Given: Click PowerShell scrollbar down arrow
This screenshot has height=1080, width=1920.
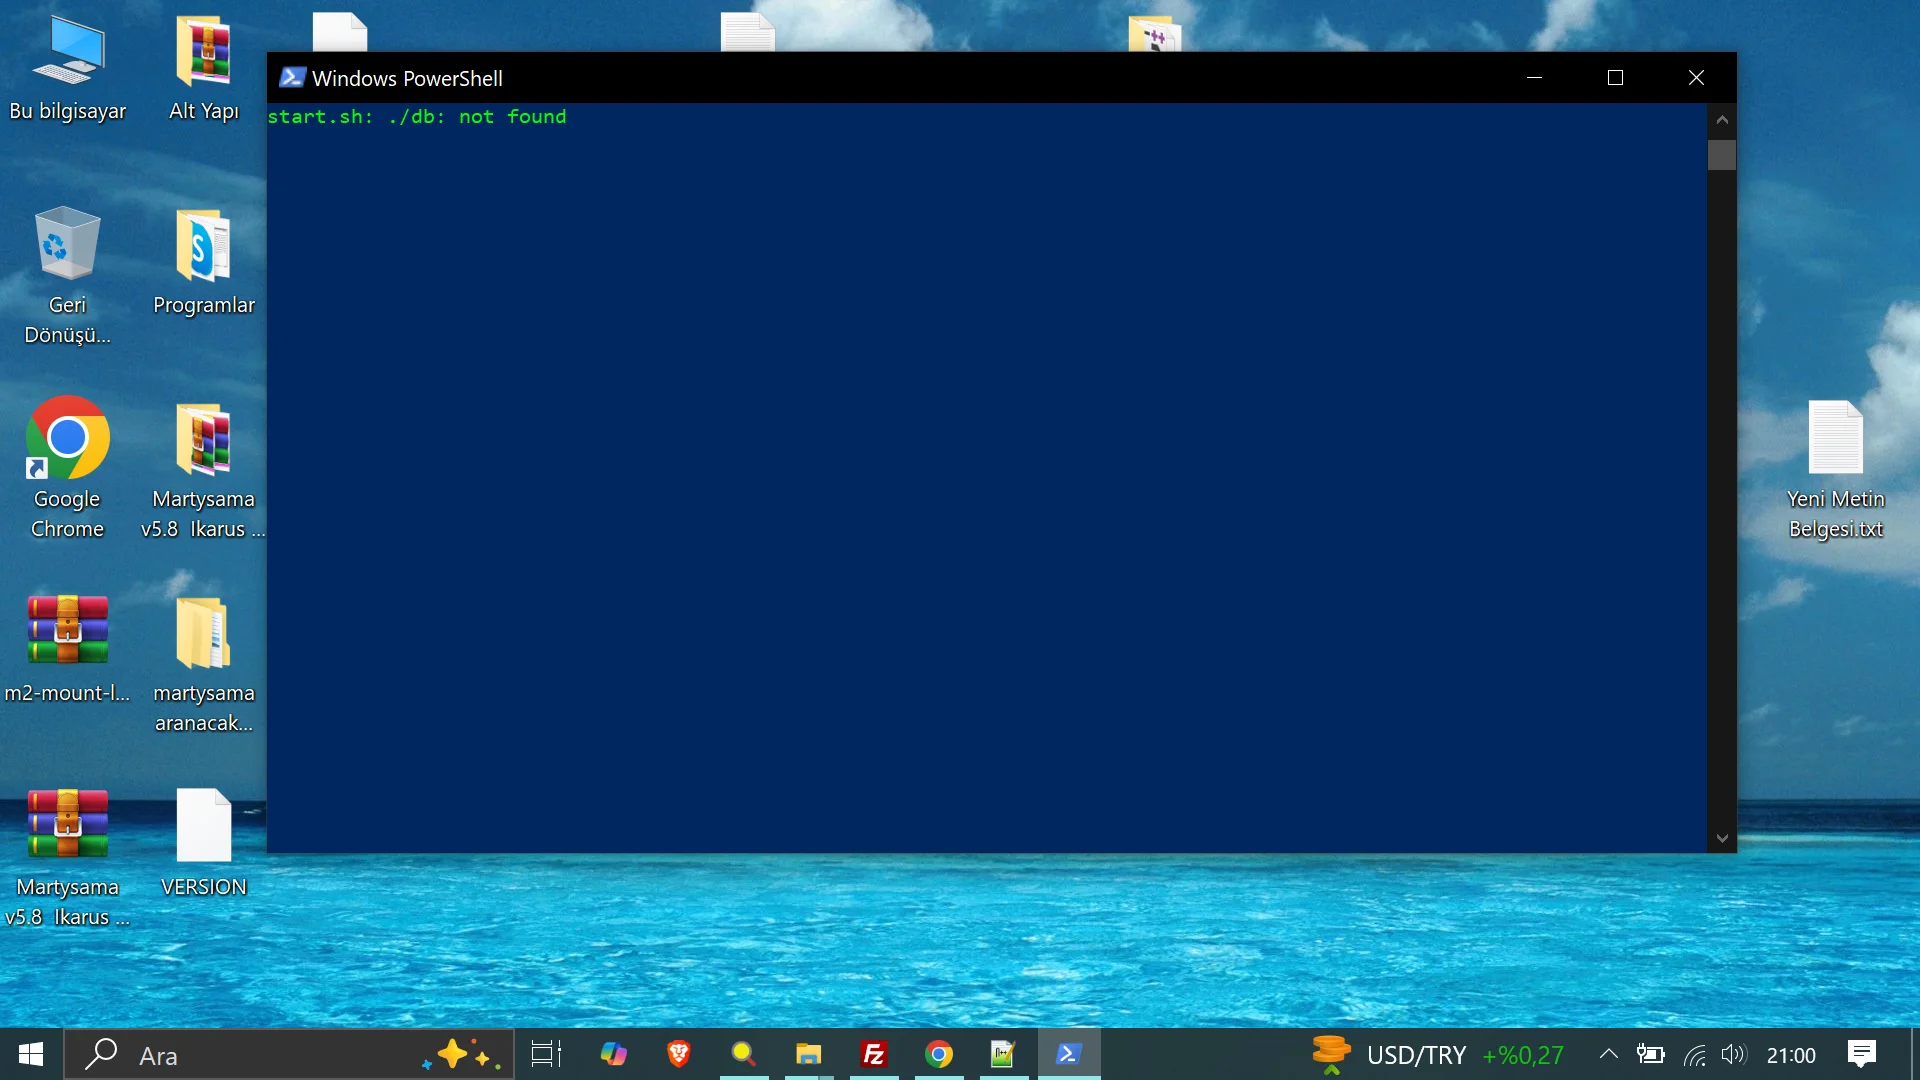Looking at the screenshot, I should pyautogui.click(x=1722, y=838).
